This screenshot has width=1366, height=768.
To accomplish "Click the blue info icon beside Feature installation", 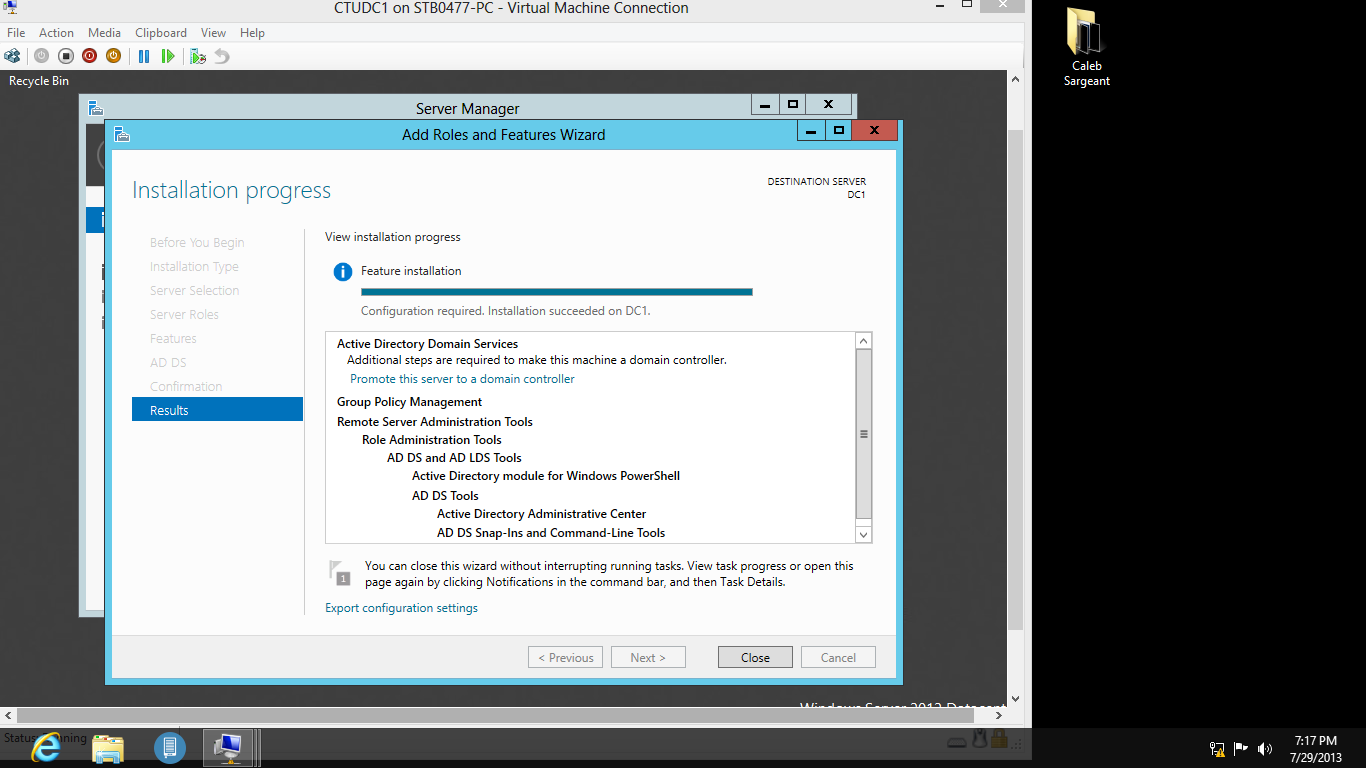I will (343, 271).
